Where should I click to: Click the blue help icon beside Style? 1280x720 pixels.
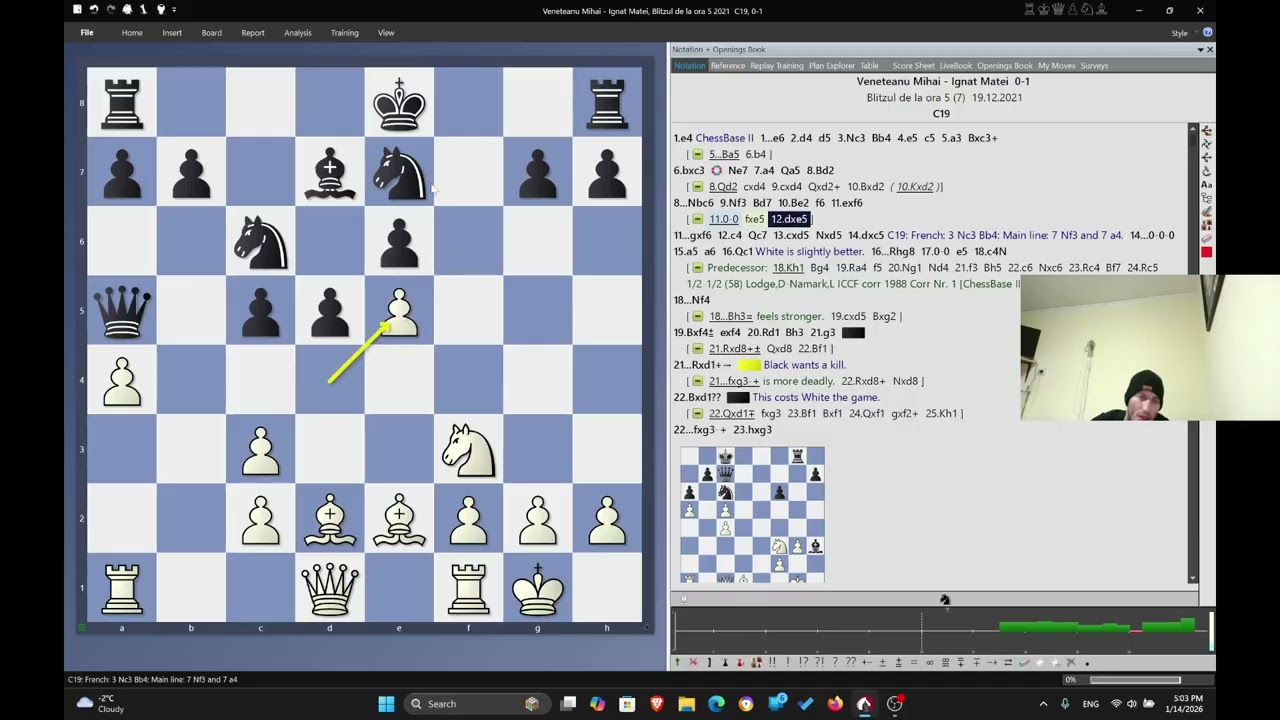[x=1207, y=32]
